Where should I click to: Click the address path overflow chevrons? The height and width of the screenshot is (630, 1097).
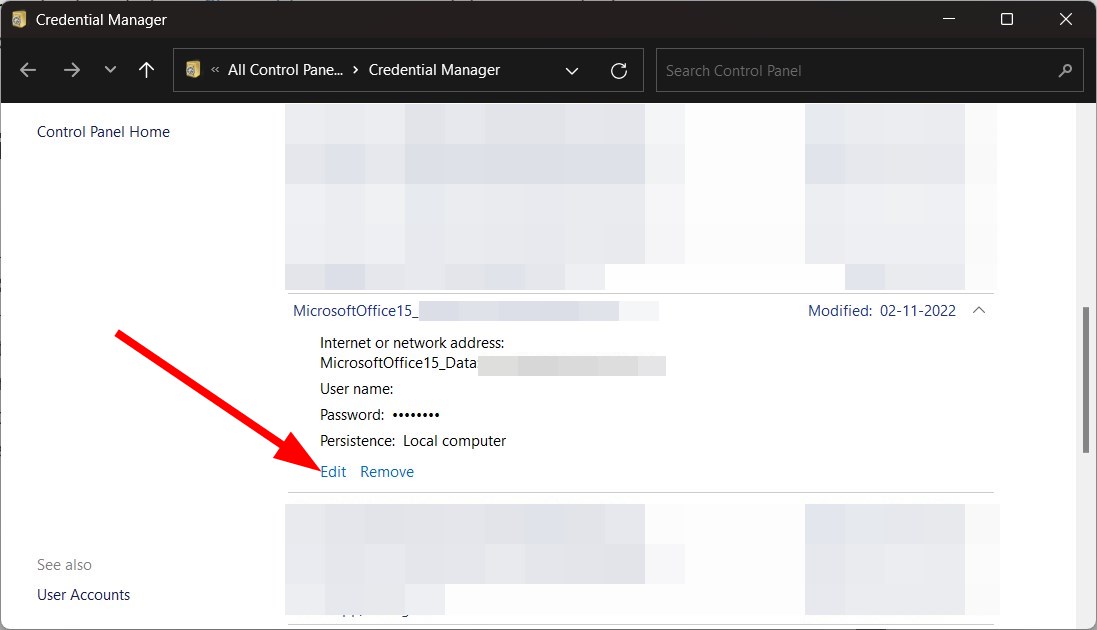coord(215,70)
